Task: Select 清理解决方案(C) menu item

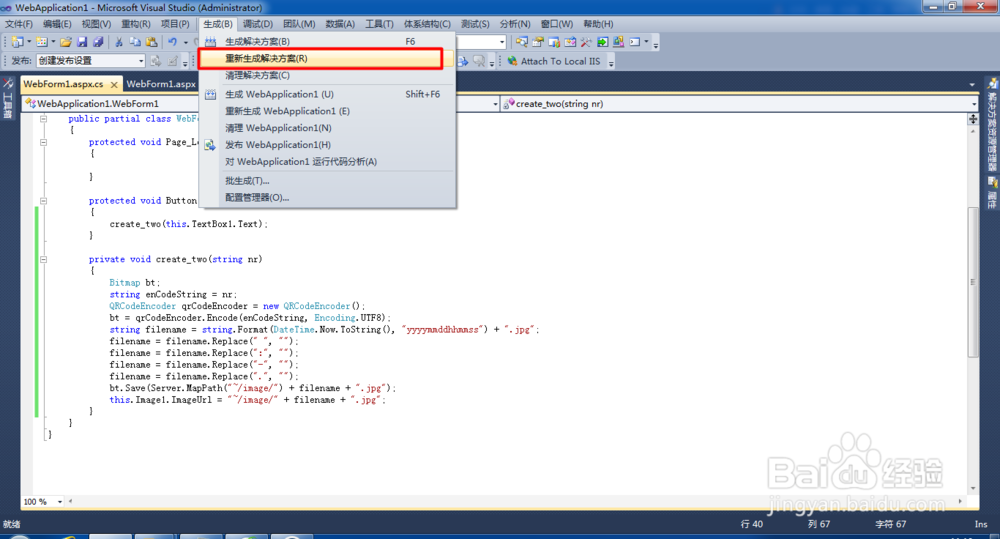Action: (x=327, y=75)
